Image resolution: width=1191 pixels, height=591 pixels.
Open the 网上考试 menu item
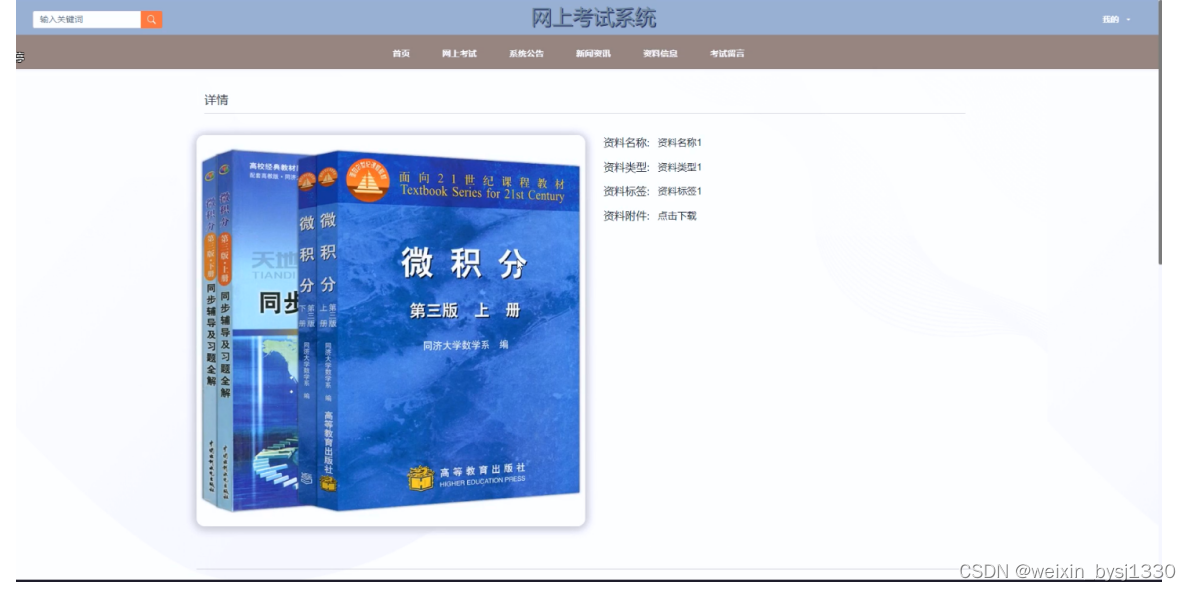tap(460, 53)
